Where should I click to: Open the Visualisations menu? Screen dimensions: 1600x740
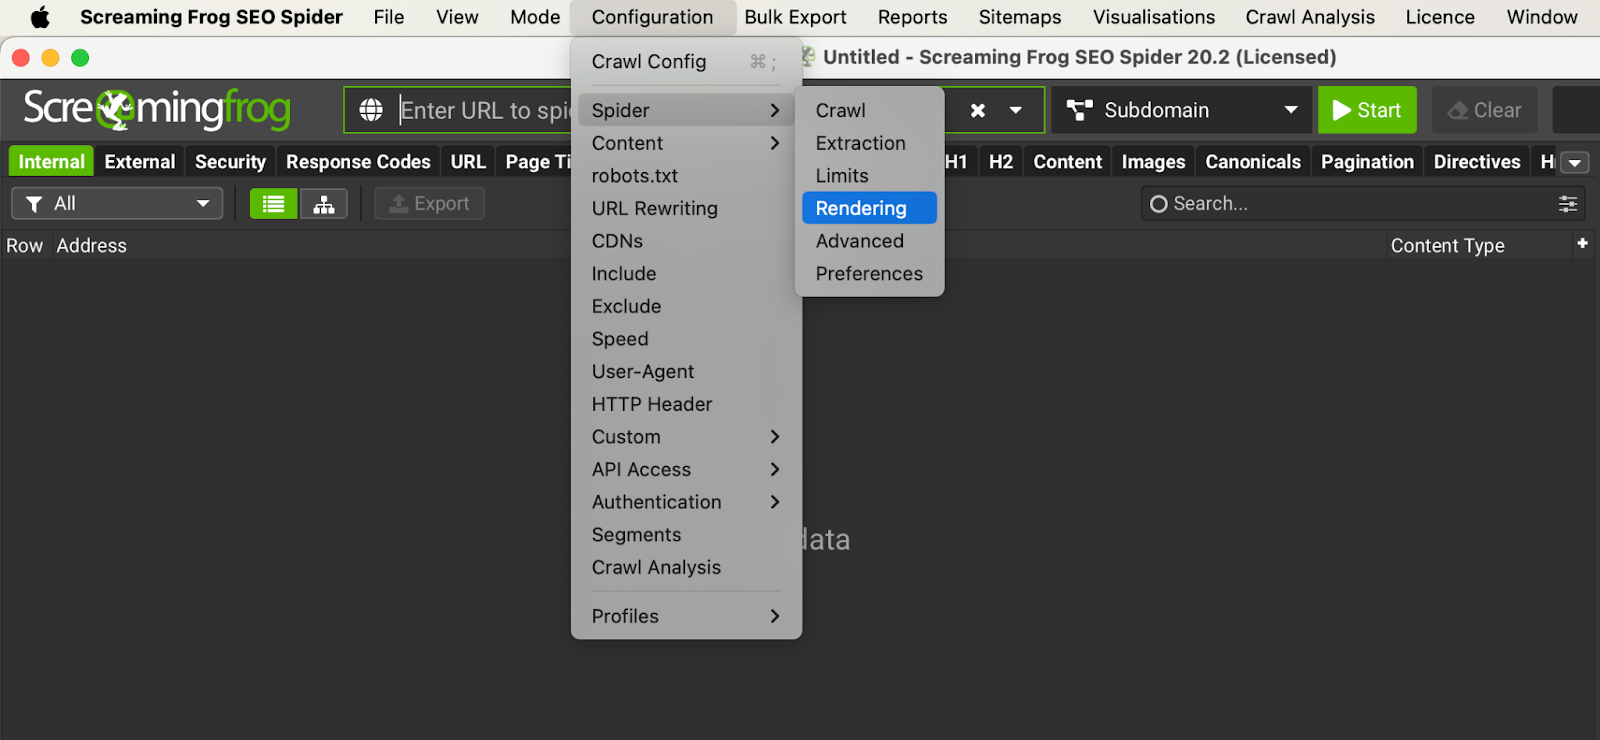tap(1154, 17)
